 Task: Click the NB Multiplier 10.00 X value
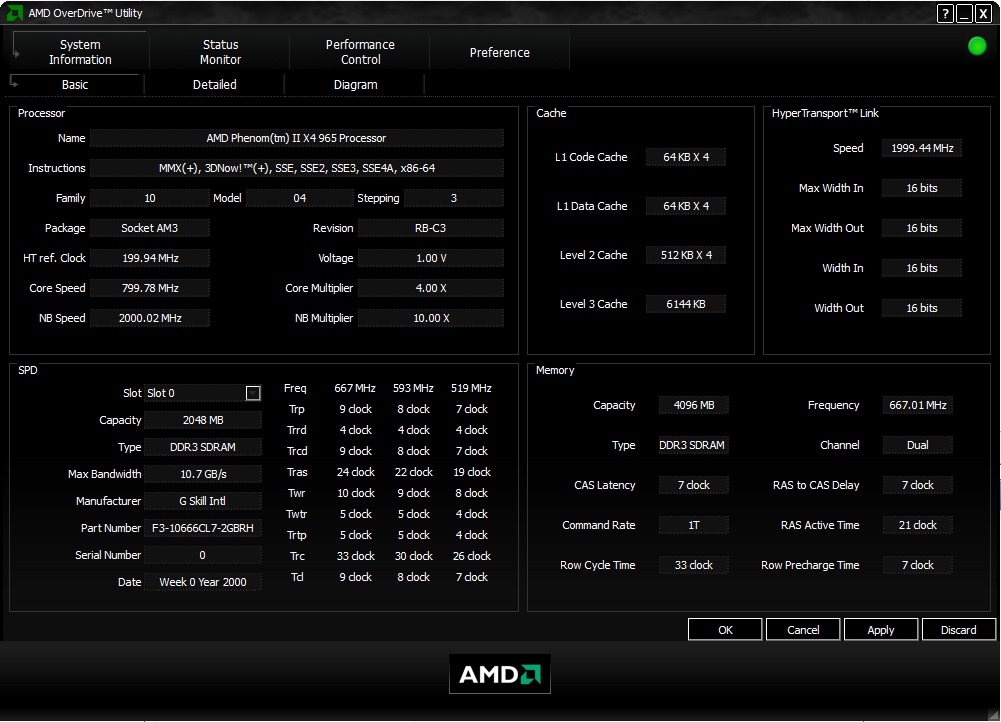[431, 318]
